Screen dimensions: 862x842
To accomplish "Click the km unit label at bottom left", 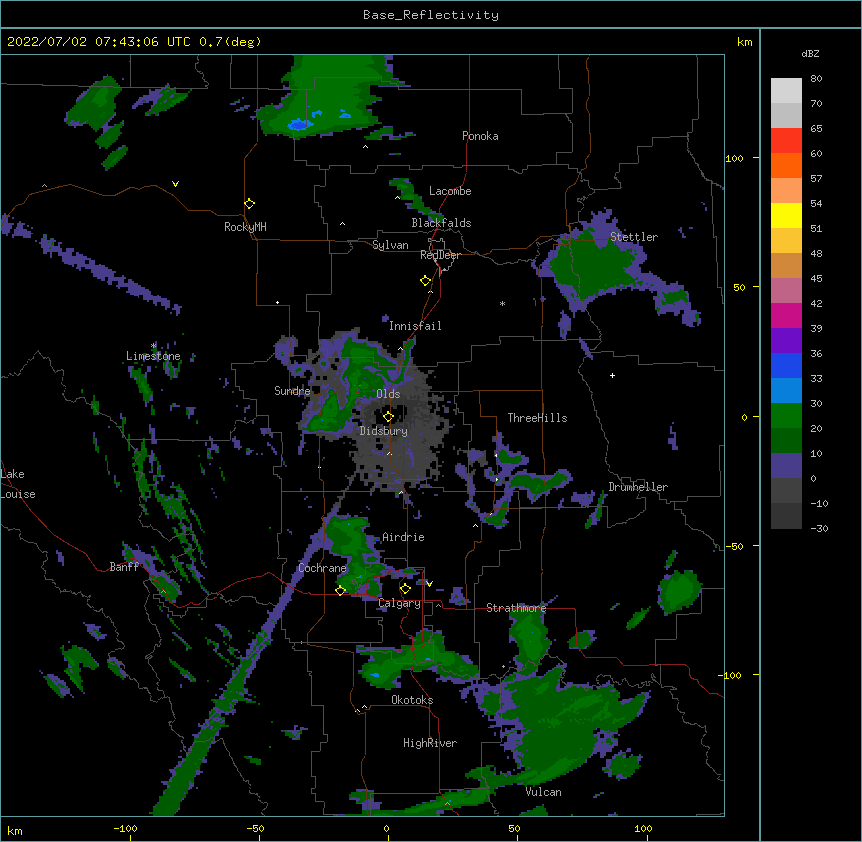I will 15,830.
